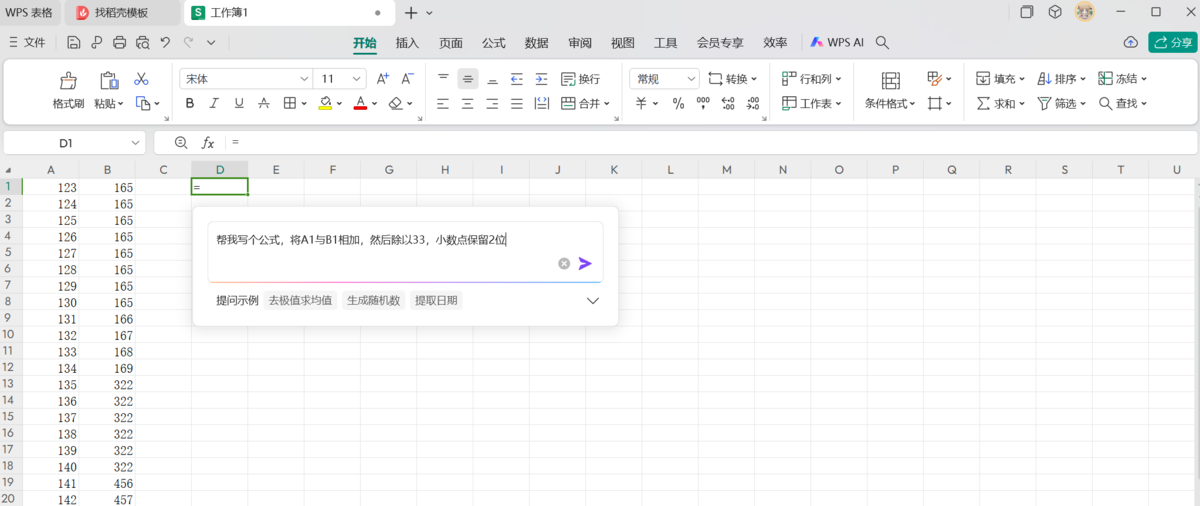The image size is (1200, 506).
Task: Toggle italic formatting
Action: click(x=214, y=103)
